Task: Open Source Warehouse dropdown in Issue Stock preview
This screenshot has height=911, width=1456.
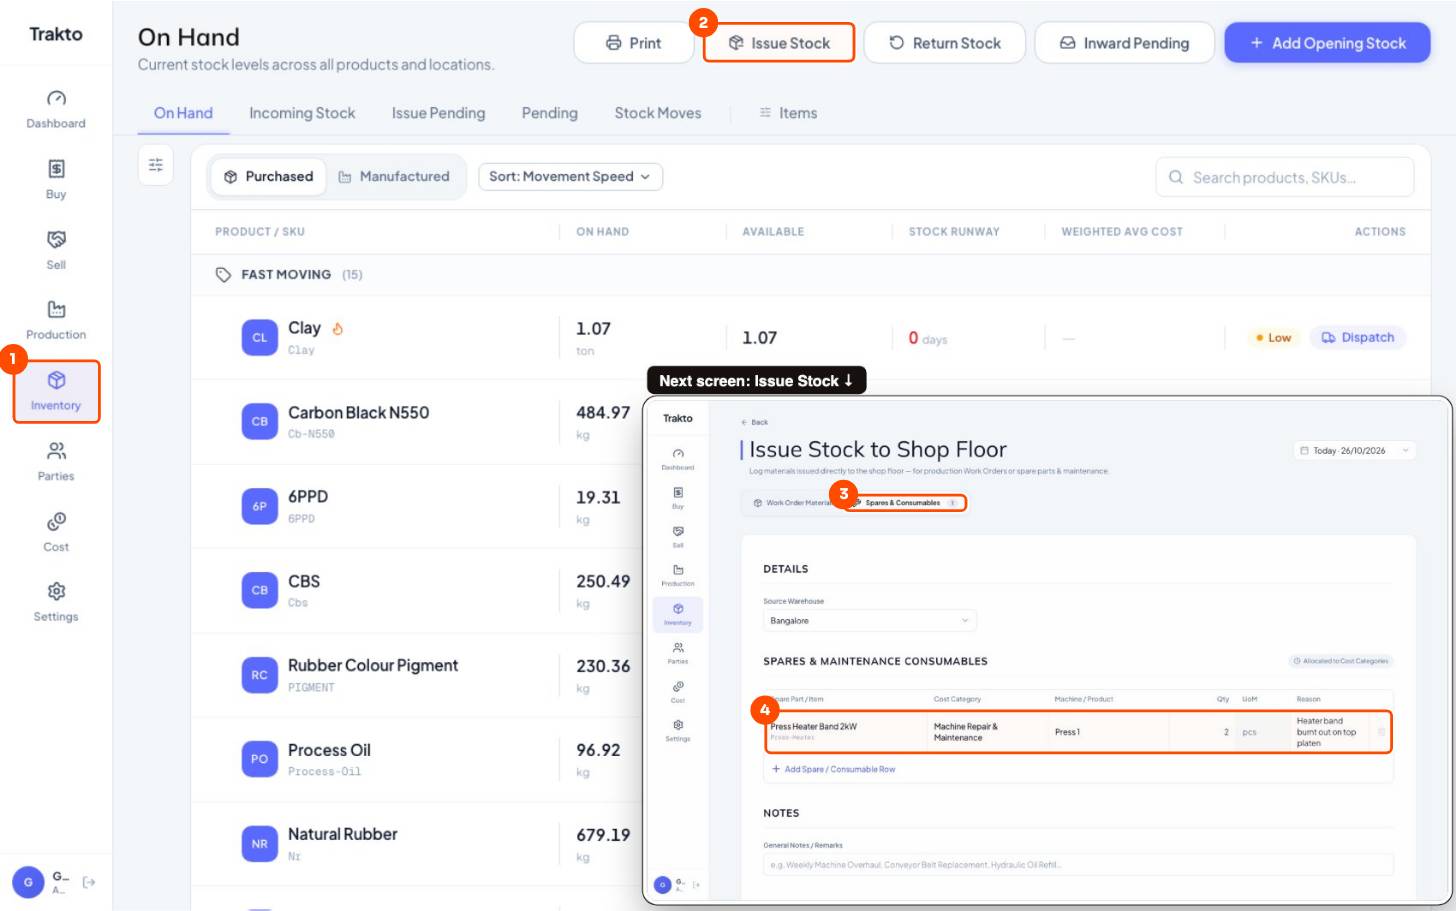Action: coord(869,620)
